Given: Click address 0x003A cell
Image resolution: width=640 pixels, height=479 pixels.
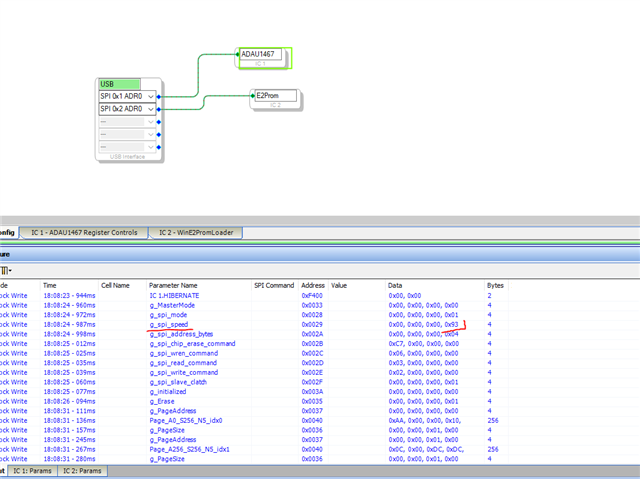Looking at the screenshot, I should coord(312,392).
